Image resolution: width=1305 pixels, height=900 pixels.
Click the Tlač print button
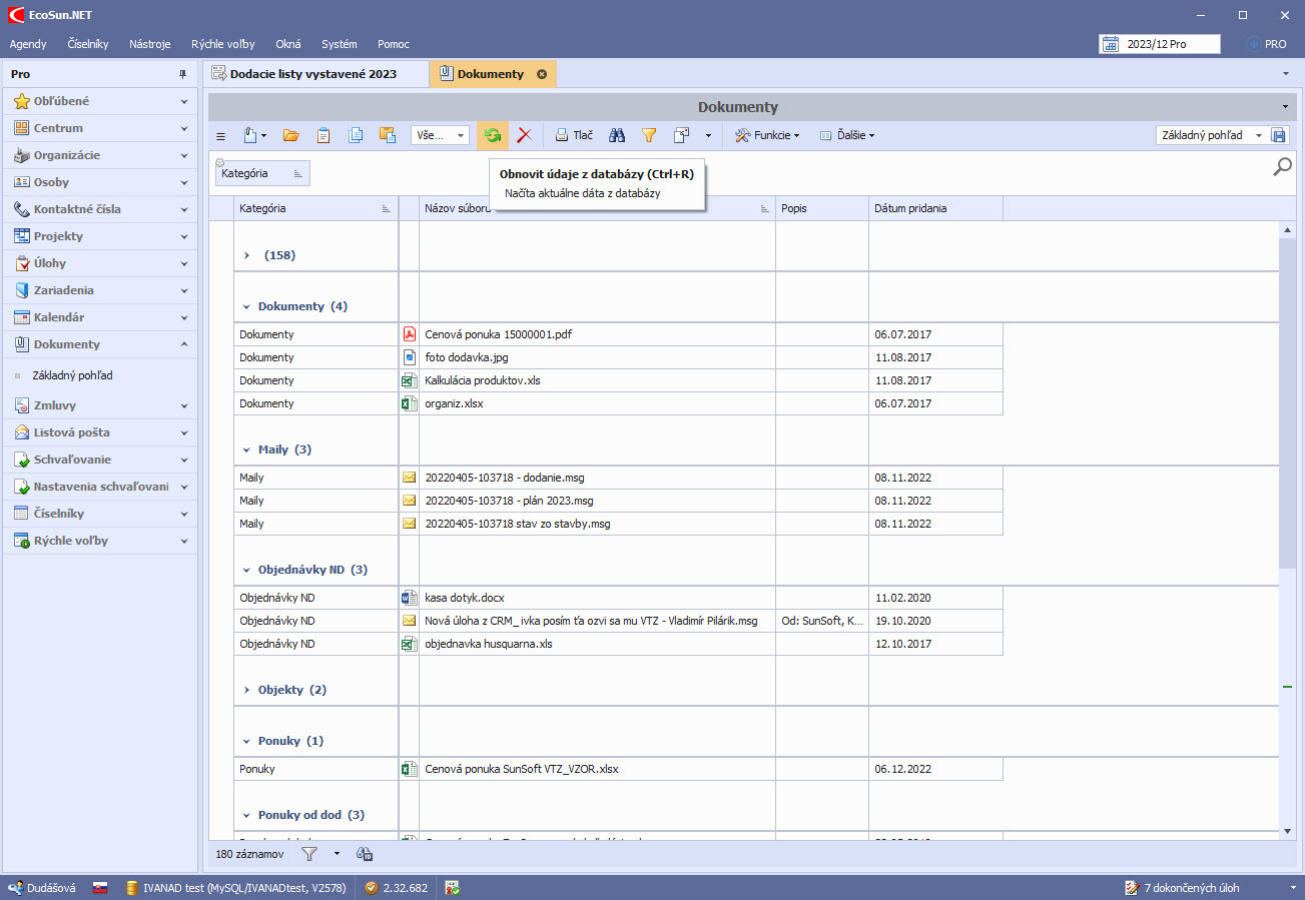[x=574, y=135]
